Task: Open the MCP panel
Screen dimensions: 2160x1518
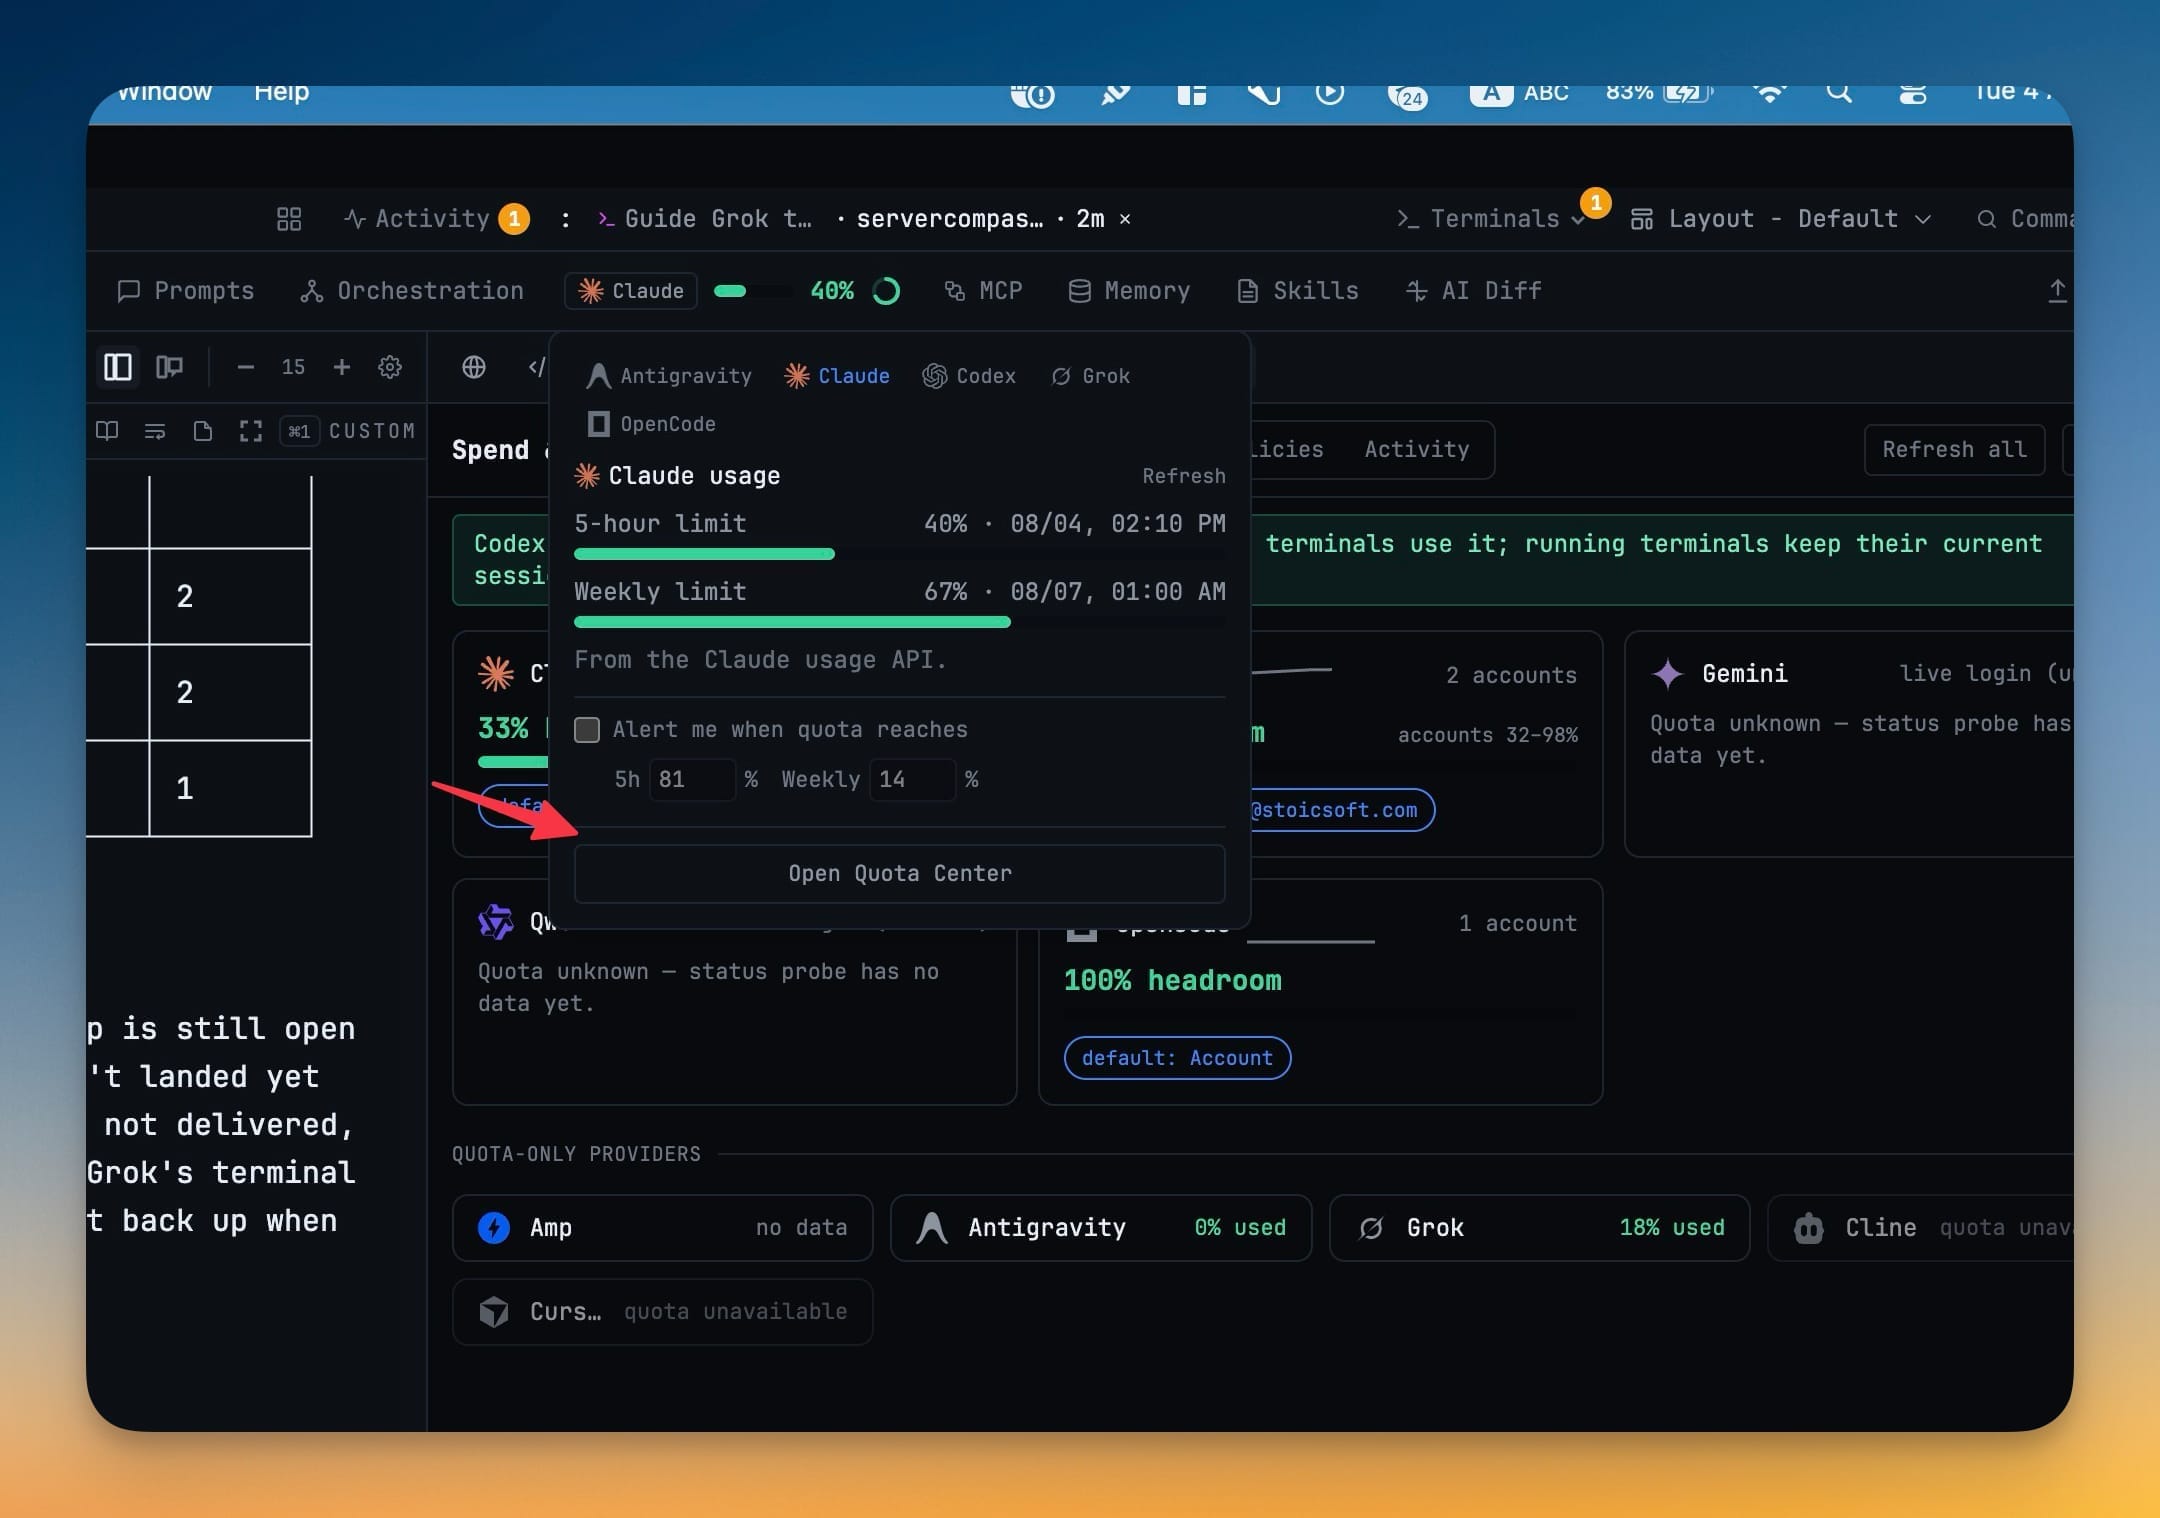Action: coord(984,291)
